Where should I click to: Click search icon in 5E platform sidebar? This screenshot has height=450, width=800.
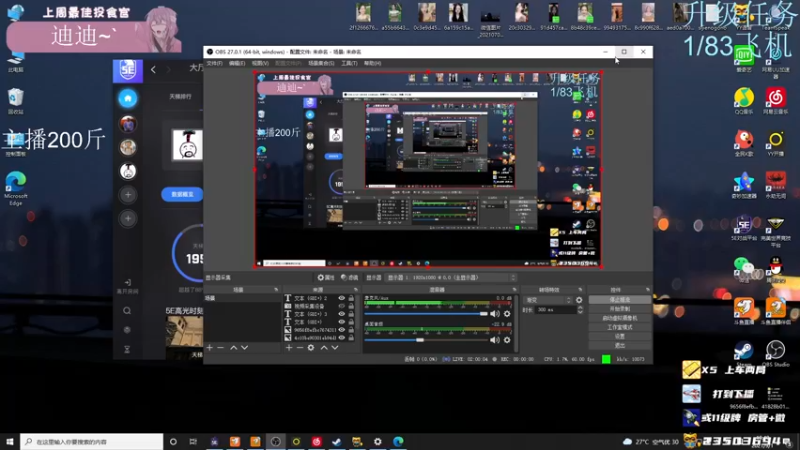(x=127, y=311)
